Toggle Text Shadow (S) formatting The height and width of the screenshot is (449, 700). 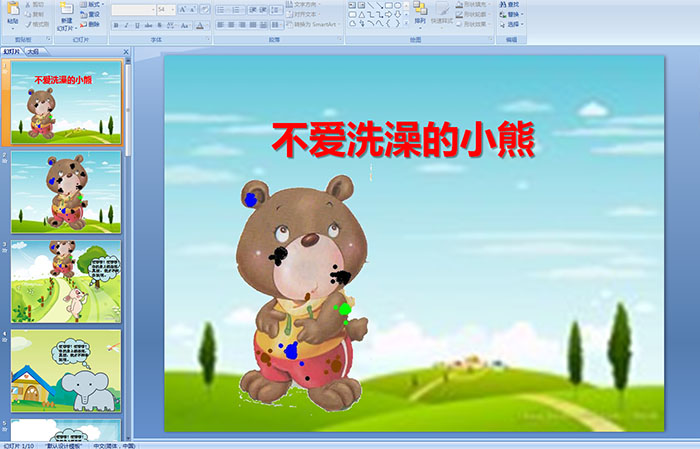[159, 25]
